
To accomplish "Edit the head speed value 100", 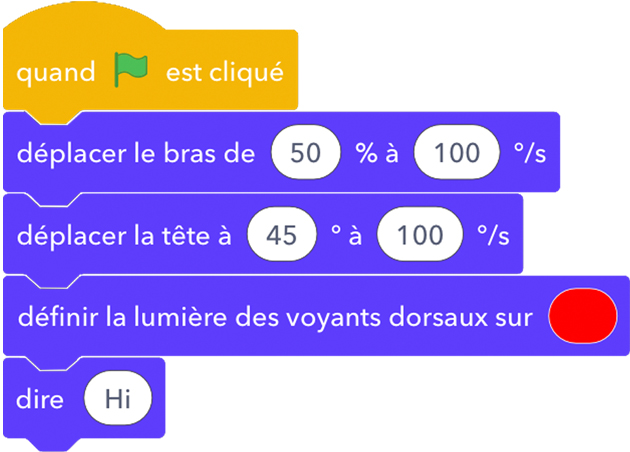I will click(420, 236).
